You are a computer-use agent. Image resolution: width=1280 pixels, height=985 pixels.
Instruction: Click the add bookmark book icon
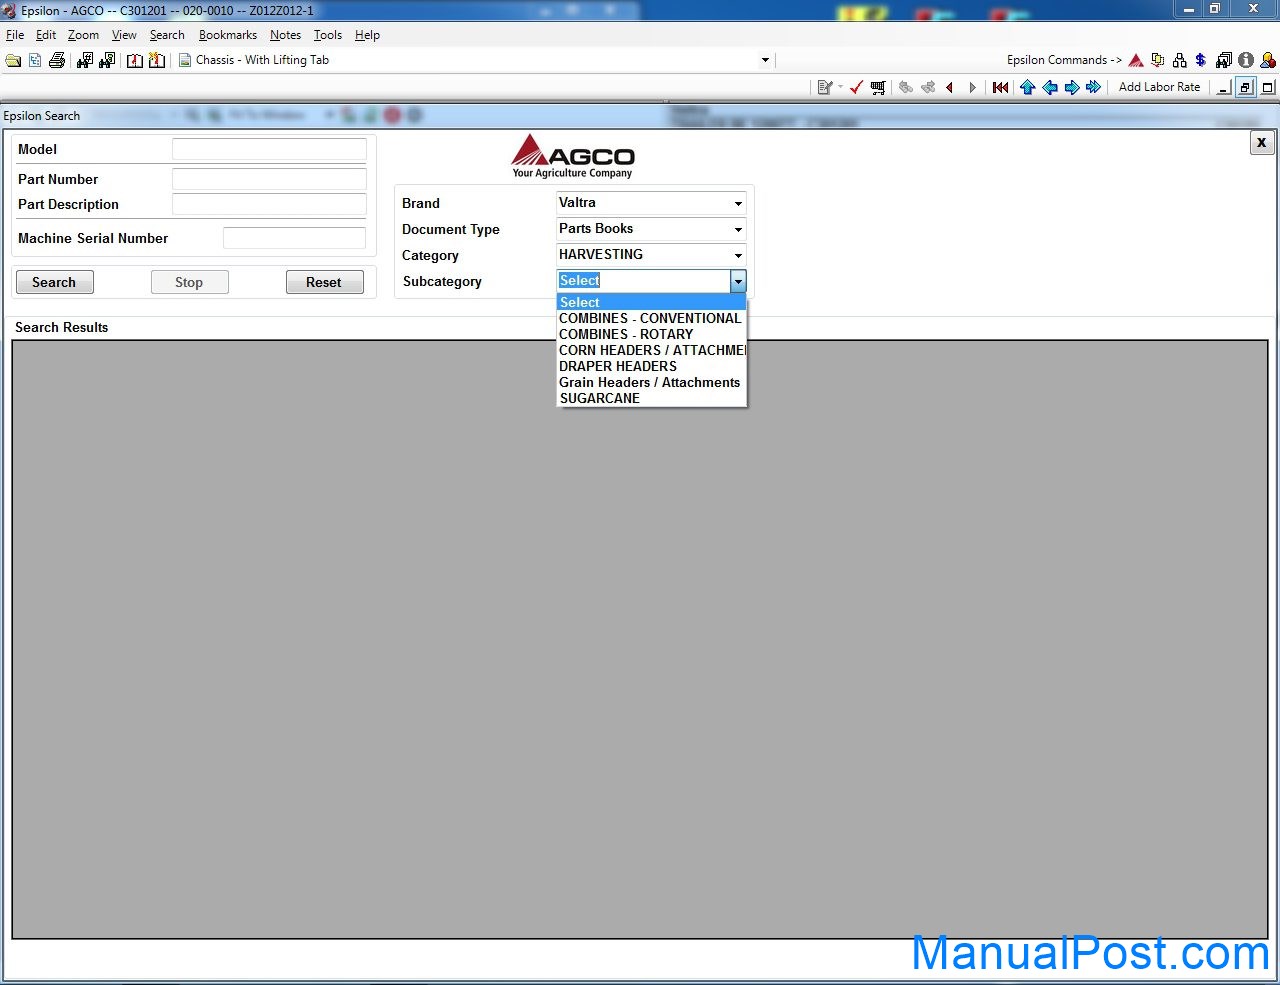click(157, 60)
